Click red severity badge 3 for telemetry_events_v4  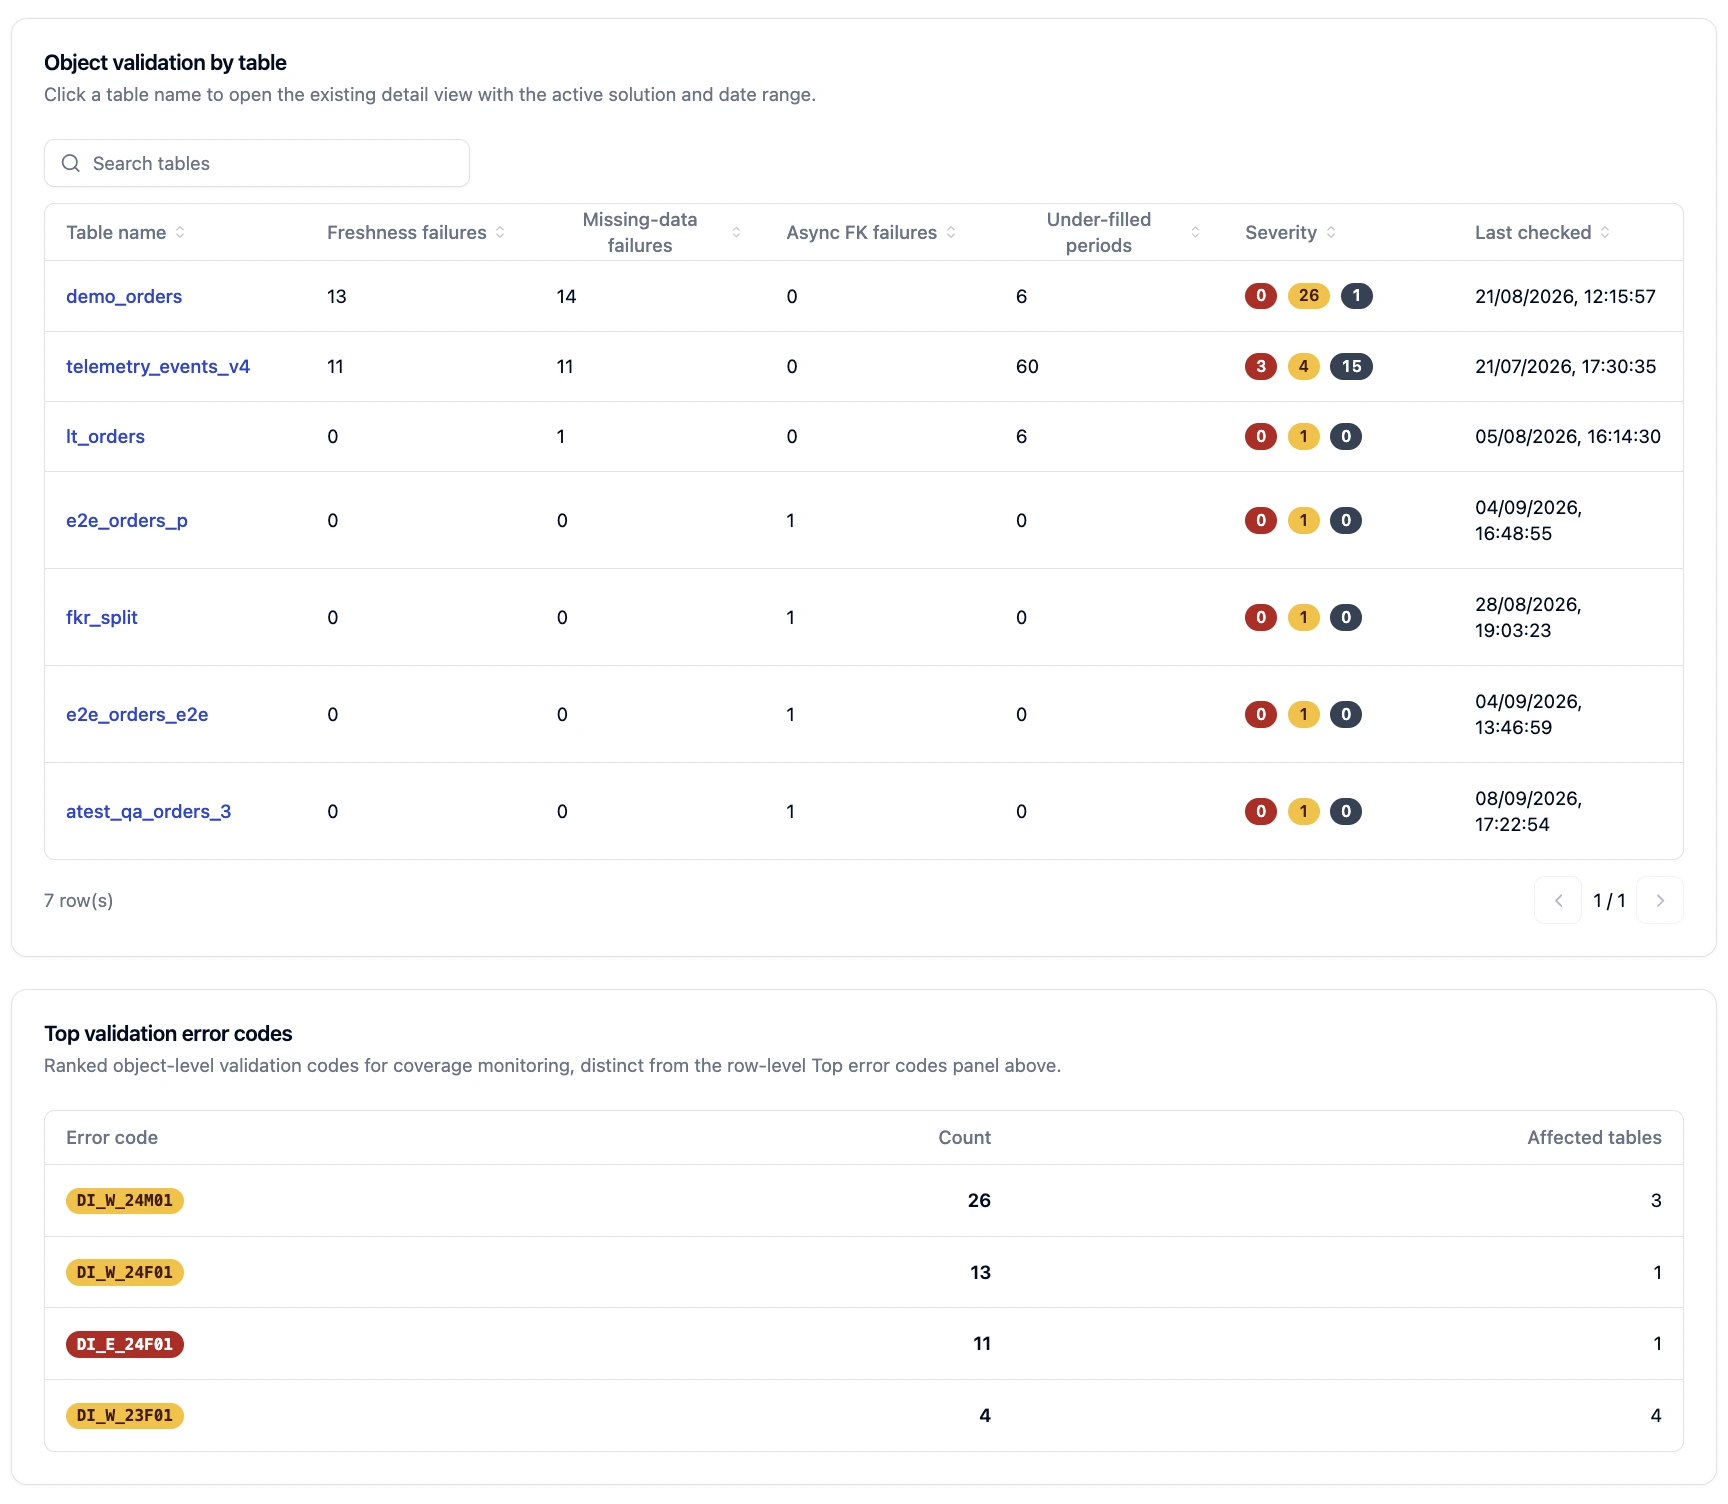click(x=1261, y=366)
